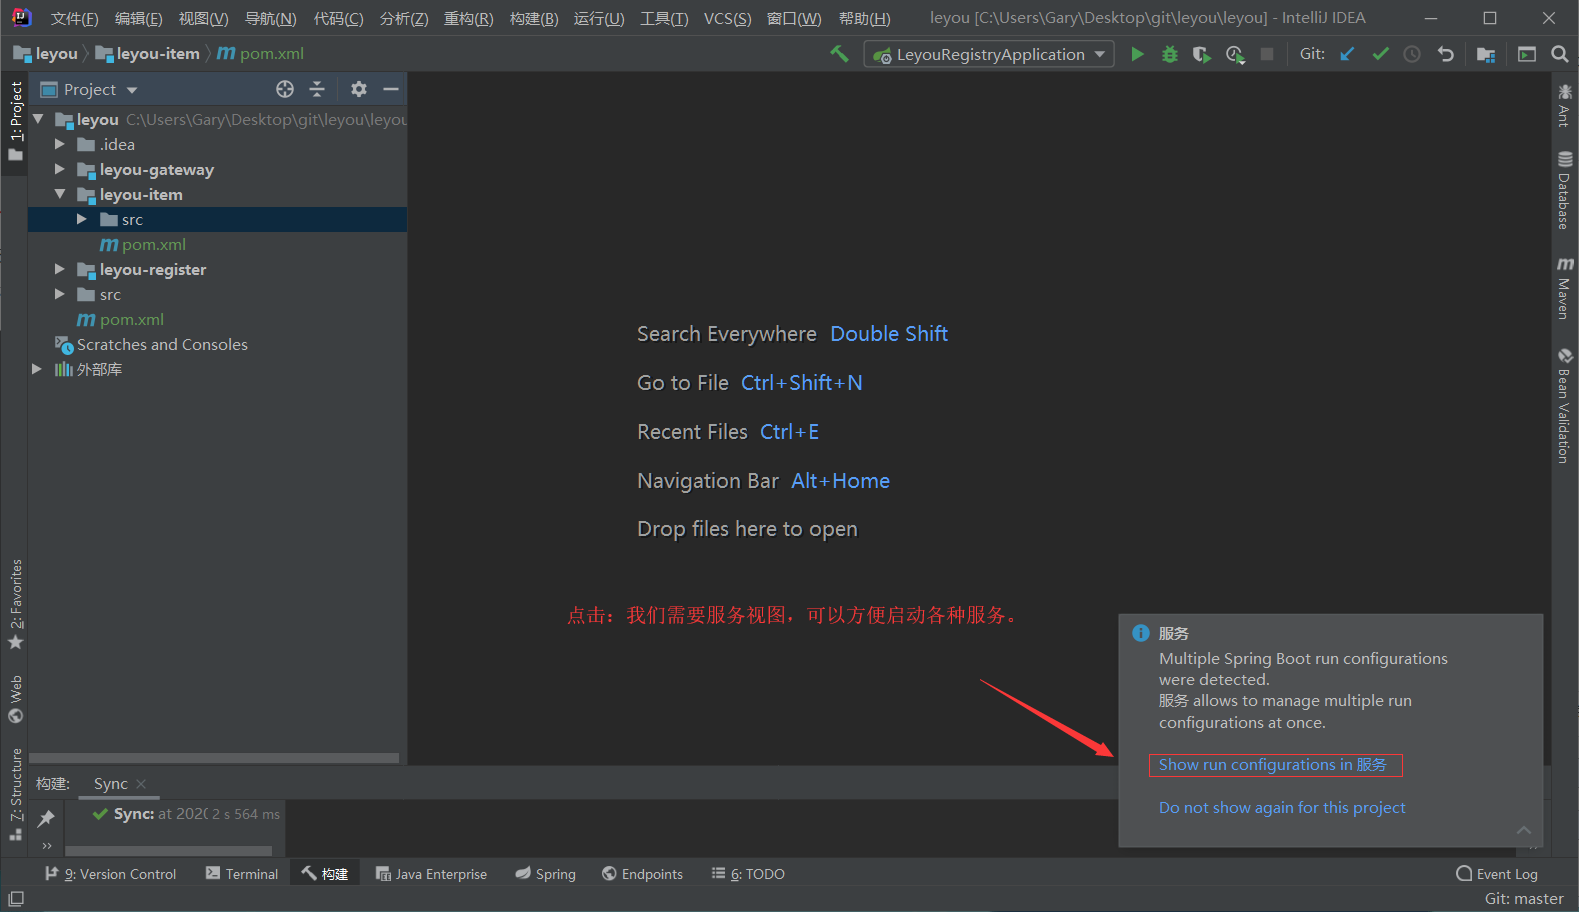Open Event Log in status bar
This screenshot has width=1579, height=912.
(1497, 873)
